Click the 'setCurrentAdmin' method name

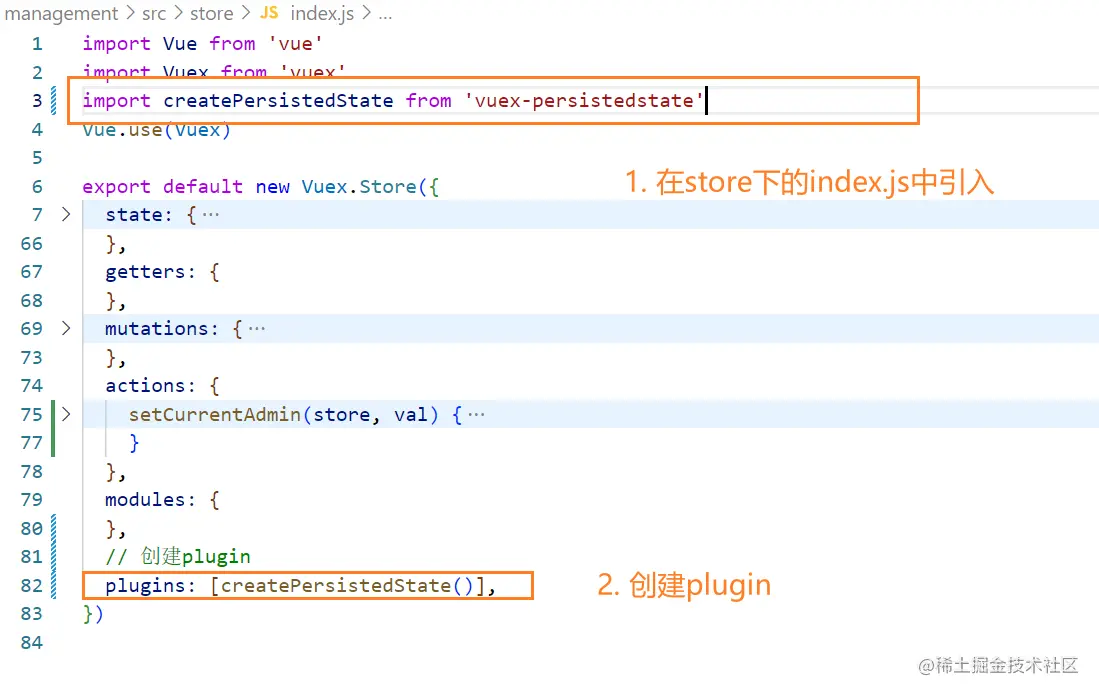214,414
